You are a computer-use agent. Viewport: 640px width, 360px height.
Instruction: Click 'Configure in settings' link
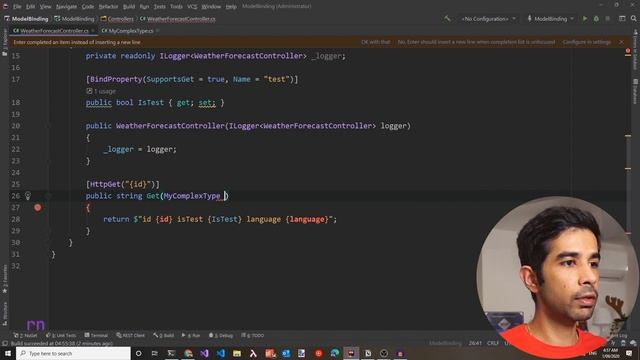[x=587, y=42]
